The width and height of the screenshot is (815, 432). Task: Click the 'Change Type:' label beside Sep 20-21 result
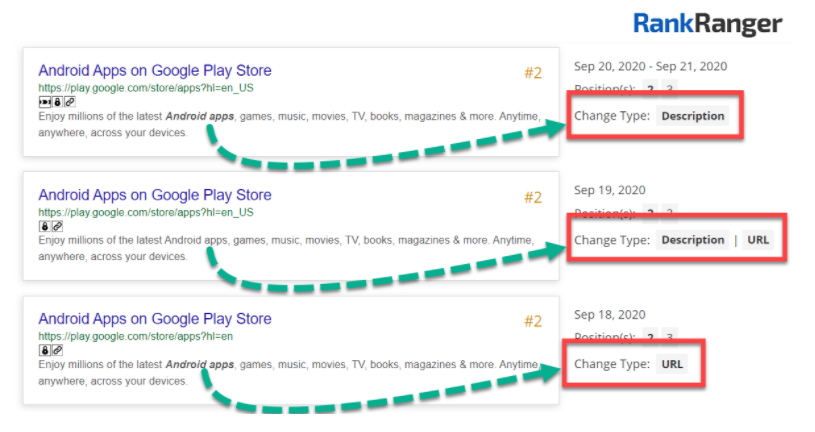click(612, 116)
